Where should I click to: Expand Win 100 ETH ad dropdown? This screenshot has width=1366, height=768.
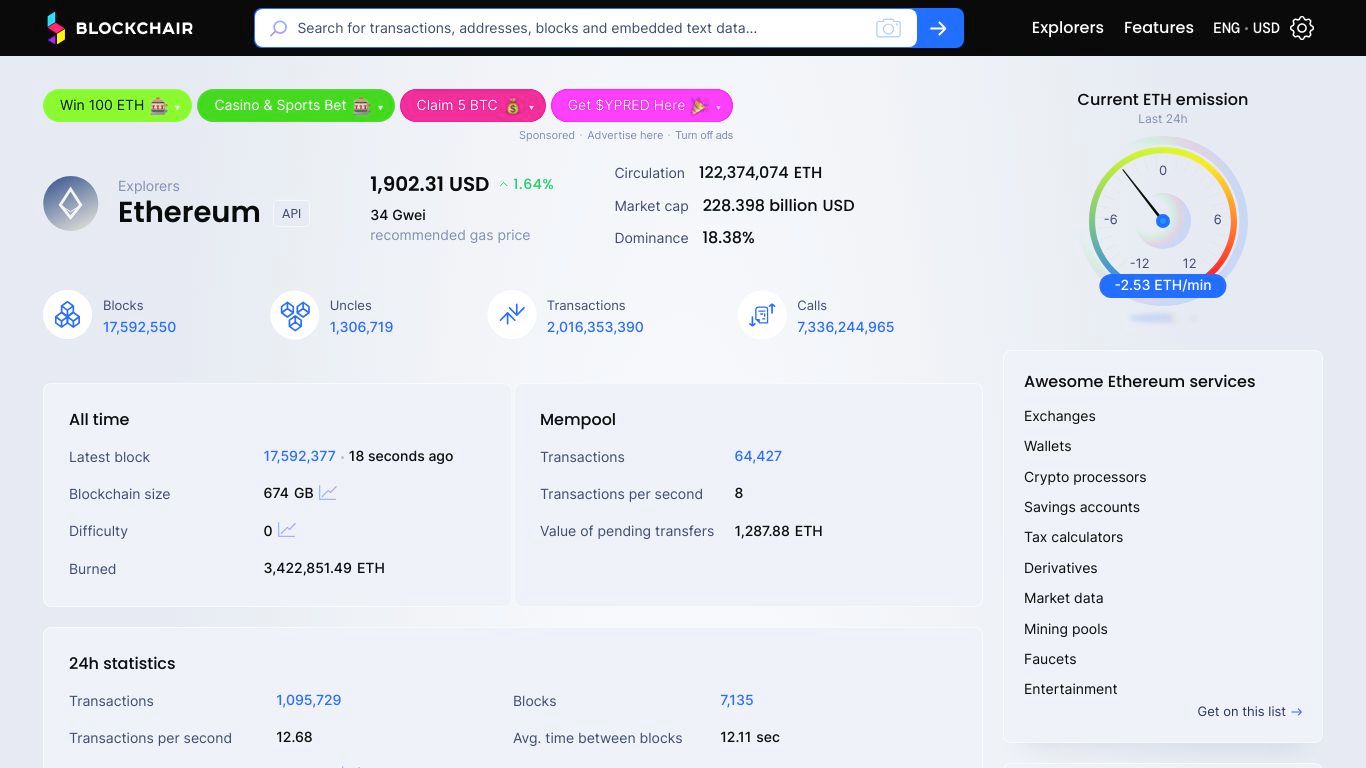point(178,107)
